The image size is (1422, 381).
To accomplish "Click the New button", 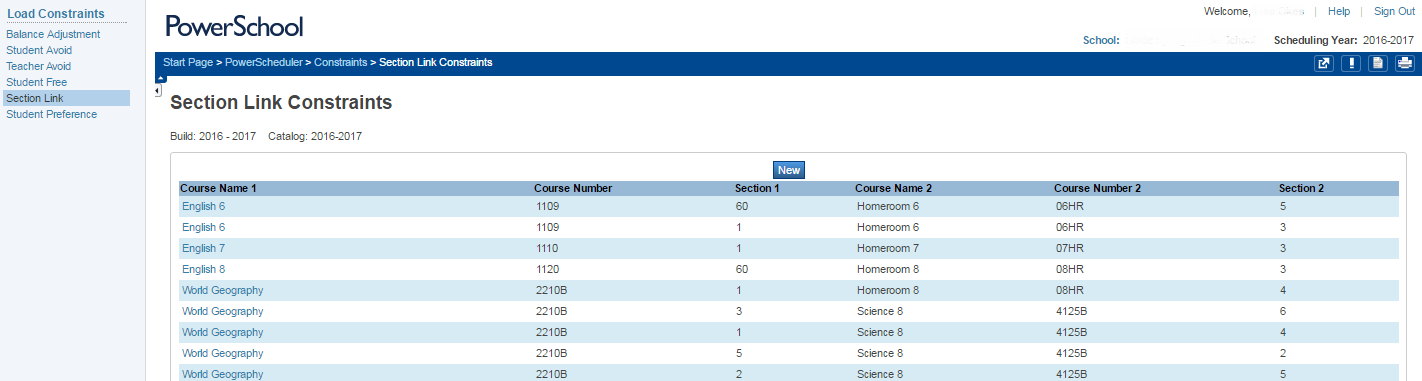I will click(789, 170).
